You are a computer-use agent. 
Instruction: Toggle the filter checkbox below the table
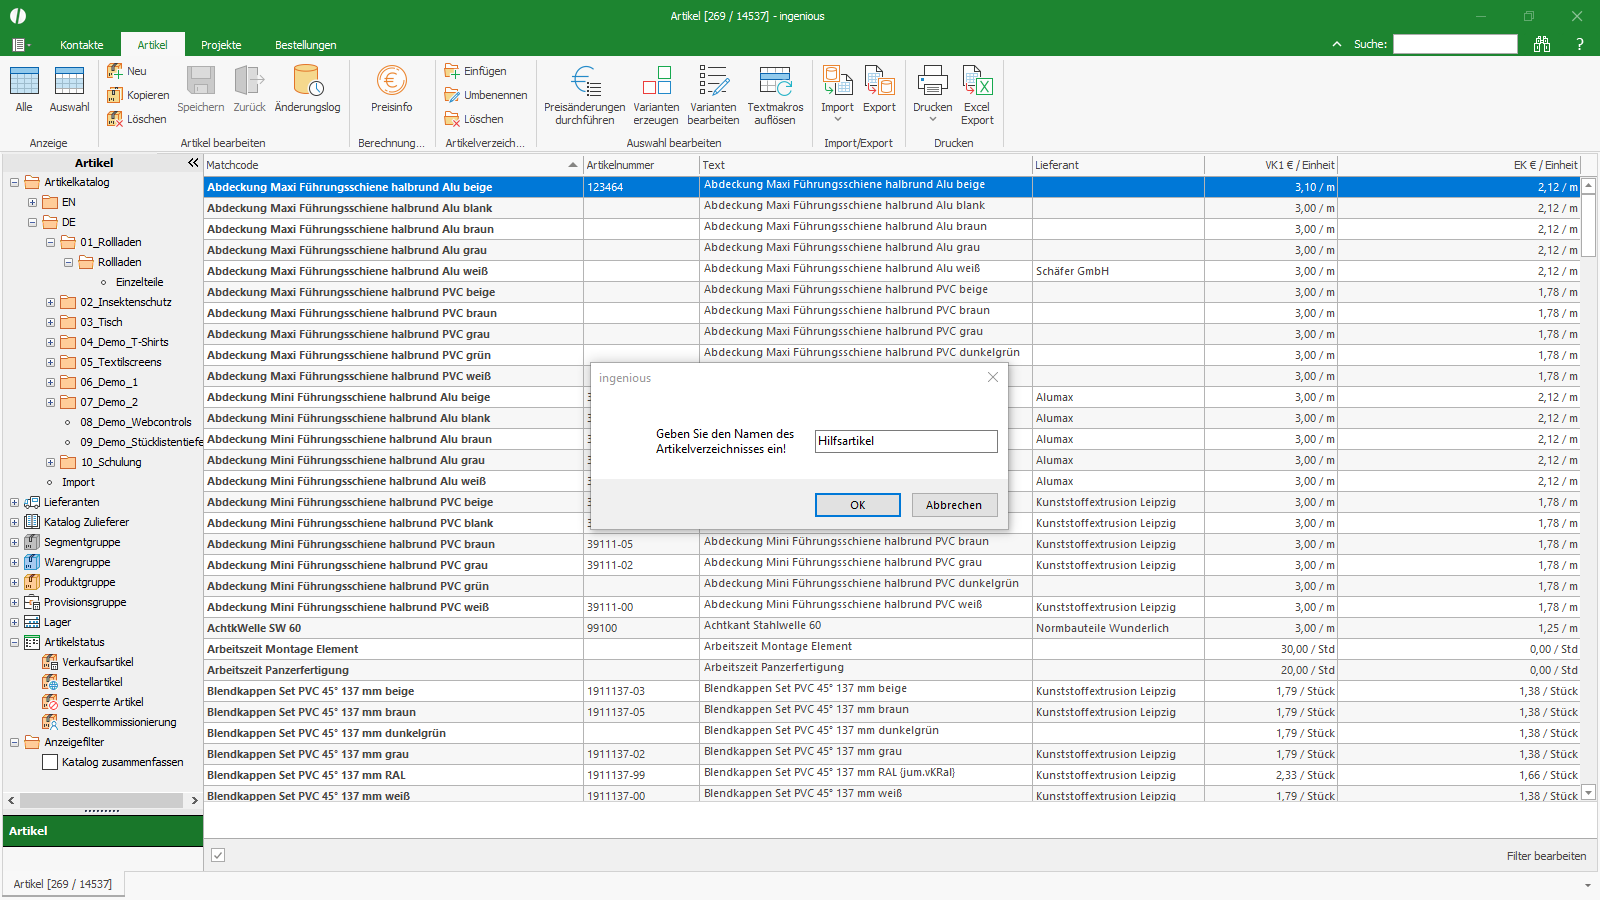click(218, 855)
